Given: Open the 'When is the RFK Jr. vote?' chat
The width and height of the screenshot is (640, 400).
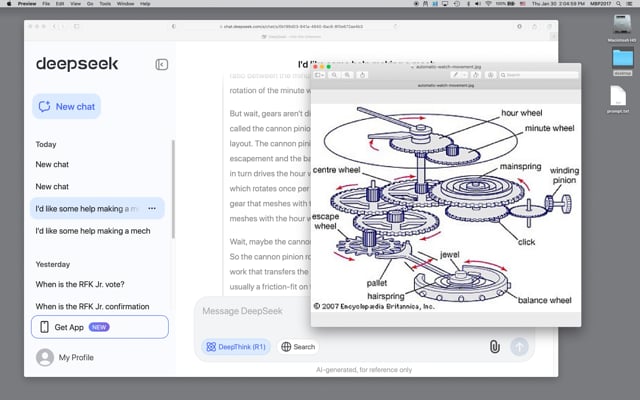Looking at the screenshot, I should [80, 284].
